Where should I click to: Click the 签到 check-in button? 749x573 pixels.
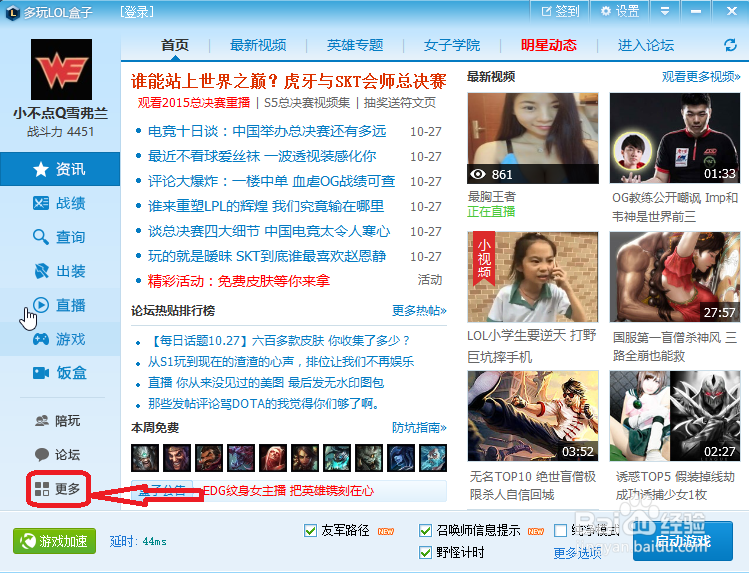560,11
